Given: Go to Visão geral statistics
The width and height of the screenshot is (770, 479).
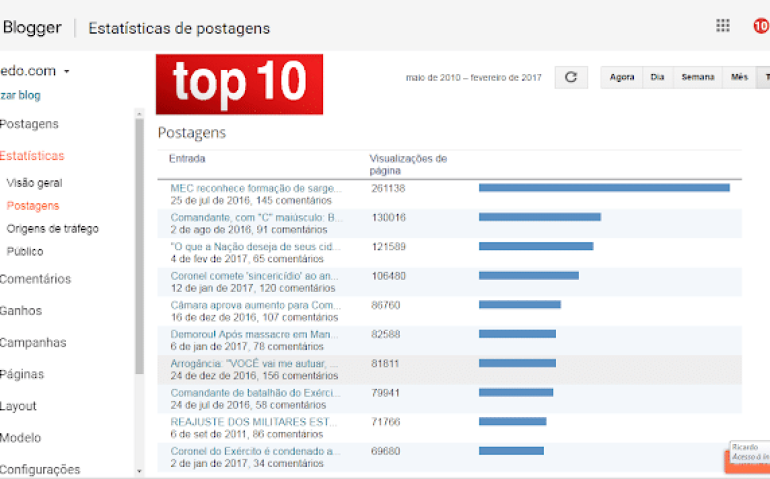Looking at the screenshot, I should (x=34, y=183).
